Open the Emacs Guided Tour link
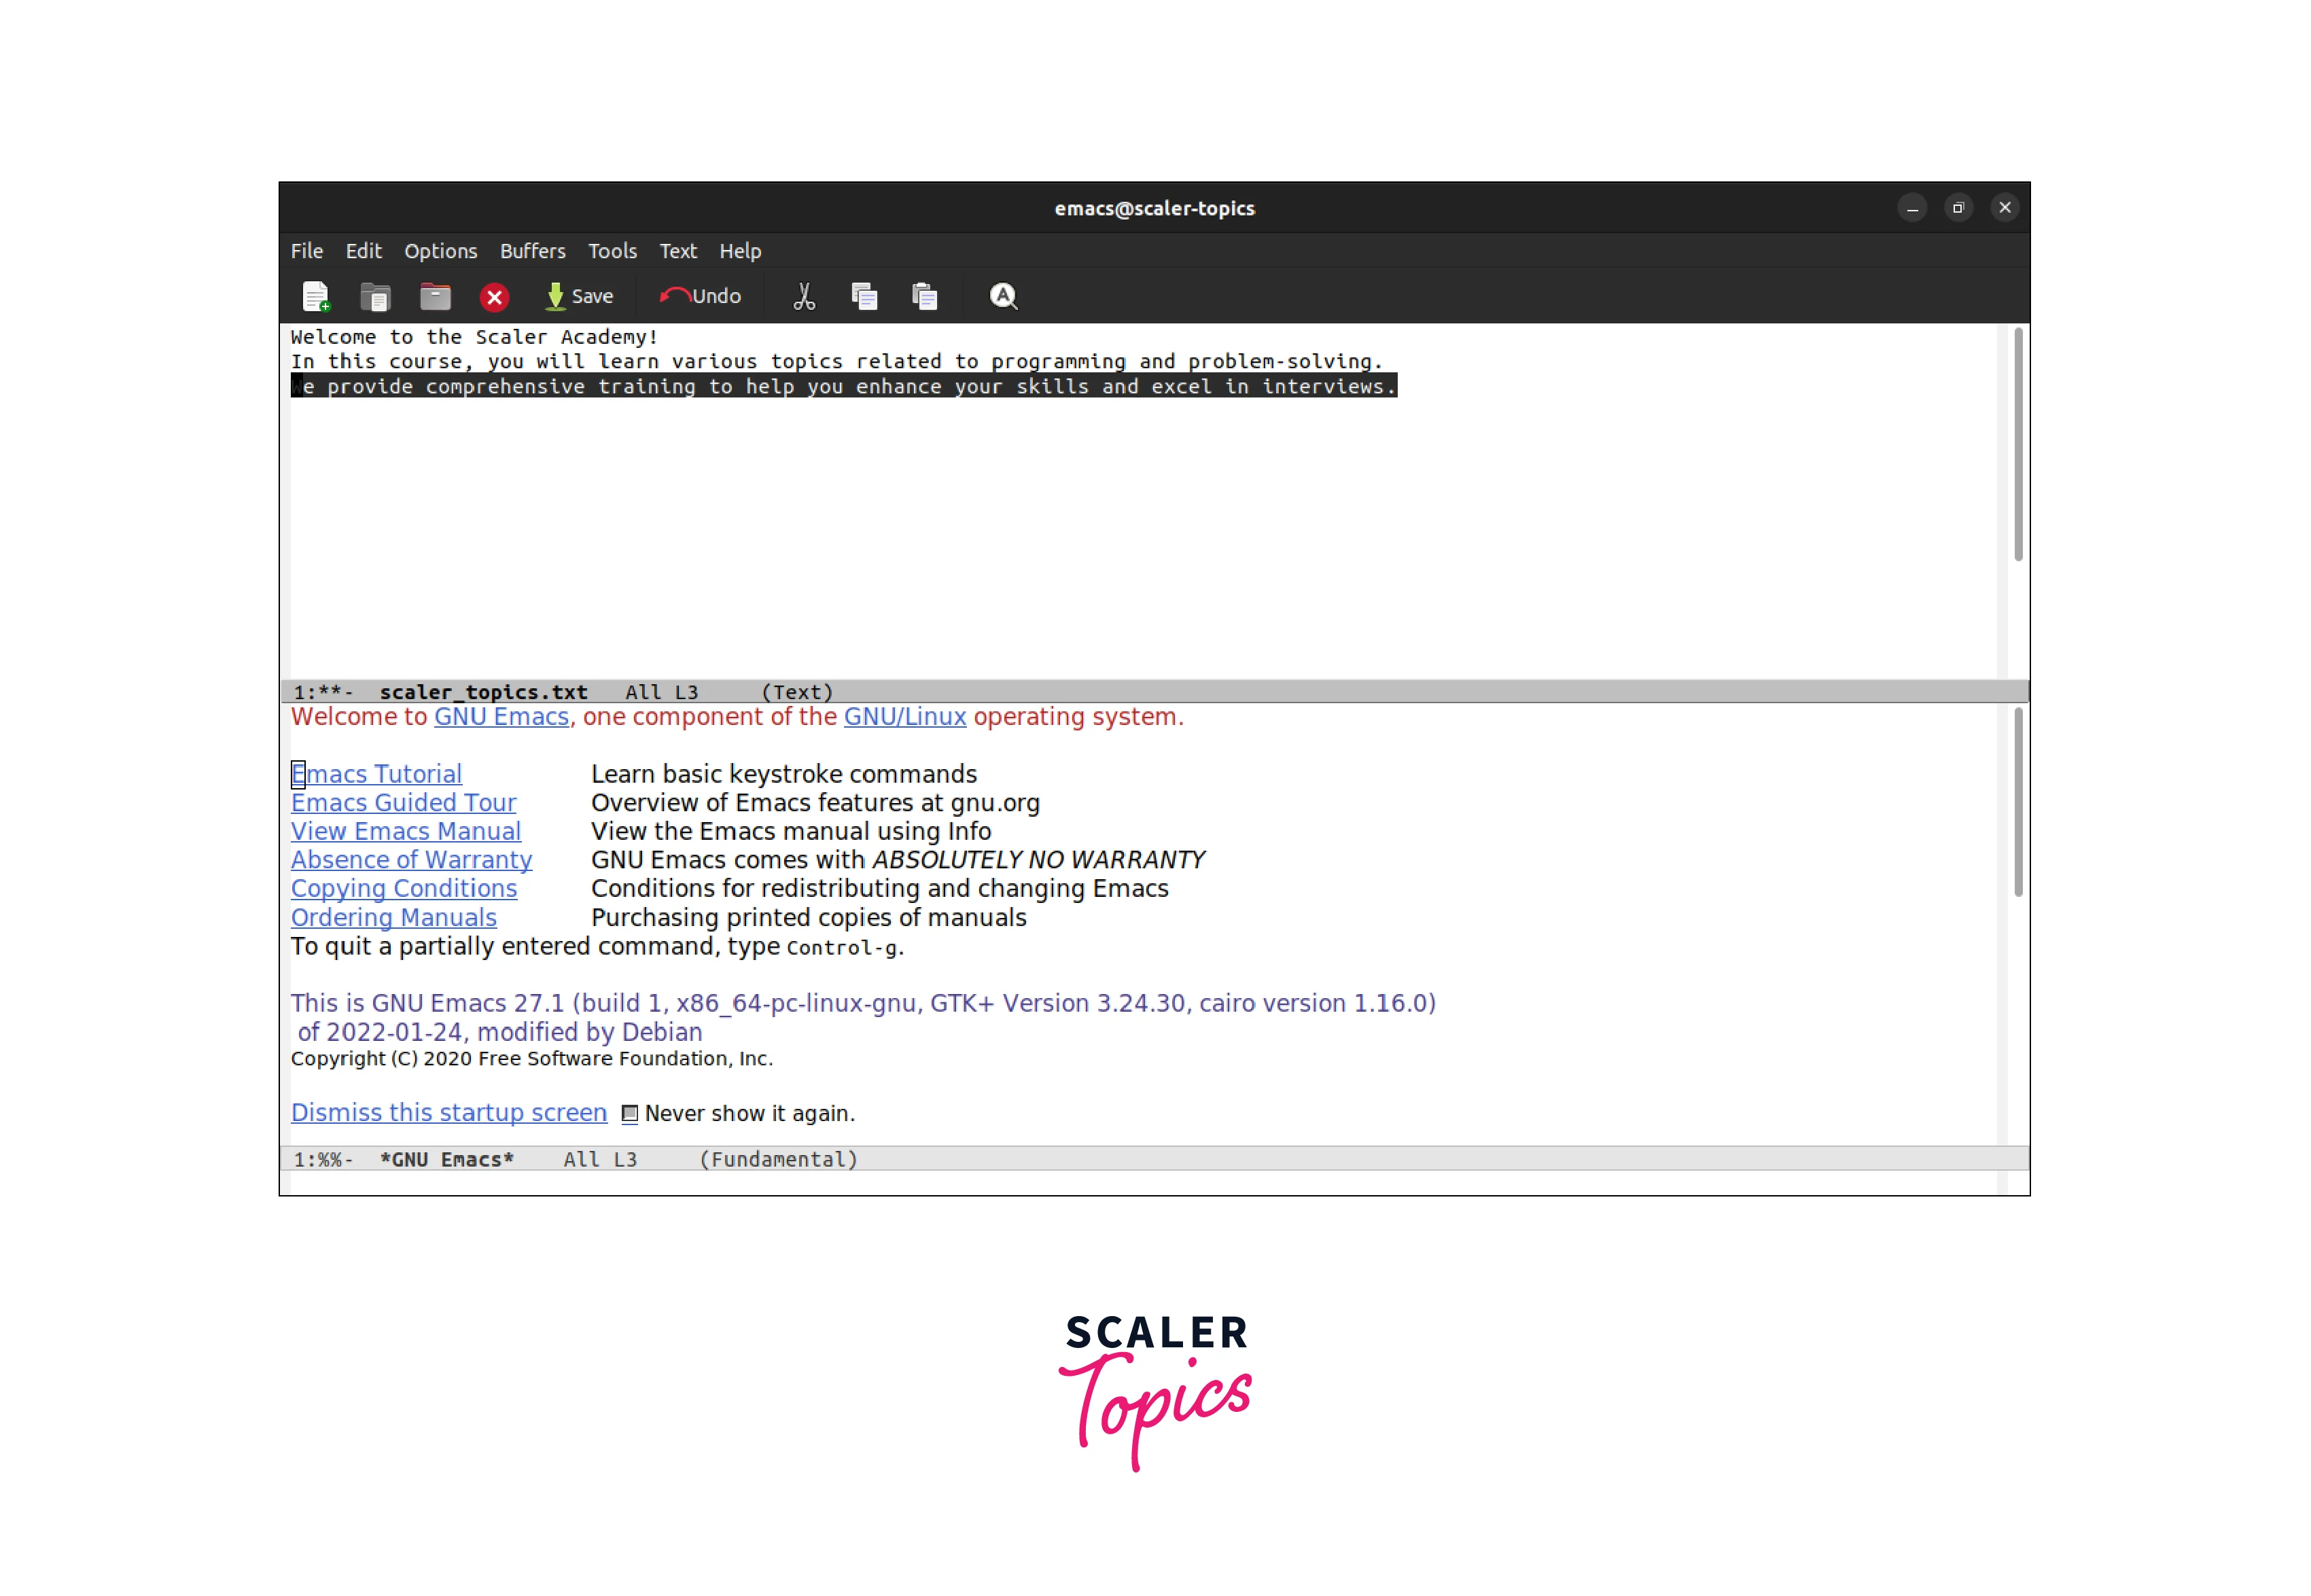The width and height of the screenshot is (2311, 1596). pyautogui.click(x=404, y=803)
